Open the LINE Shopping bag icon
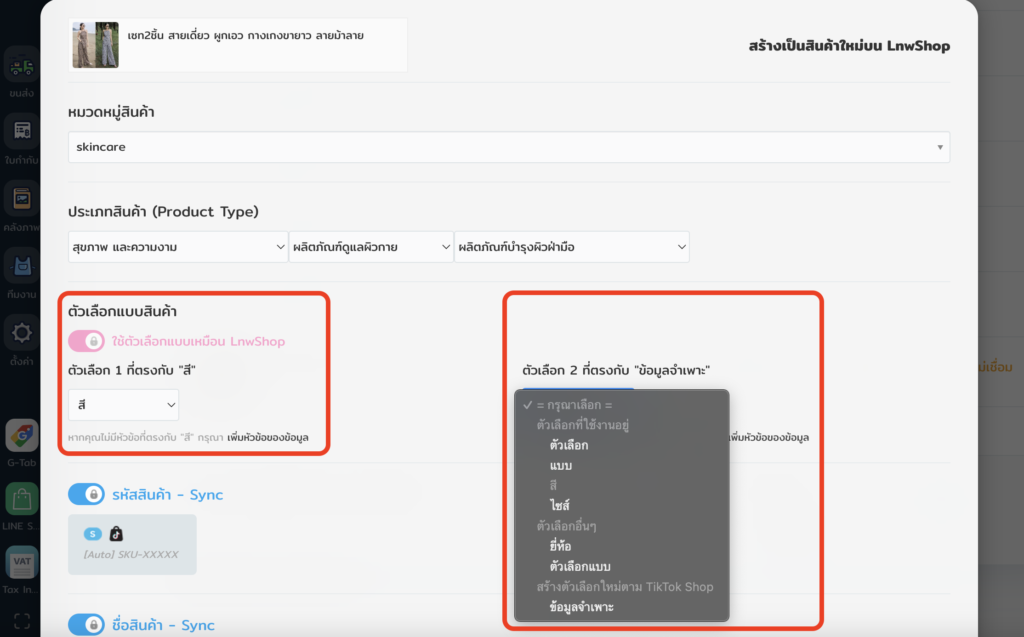1024x637 pixels. 21,499
